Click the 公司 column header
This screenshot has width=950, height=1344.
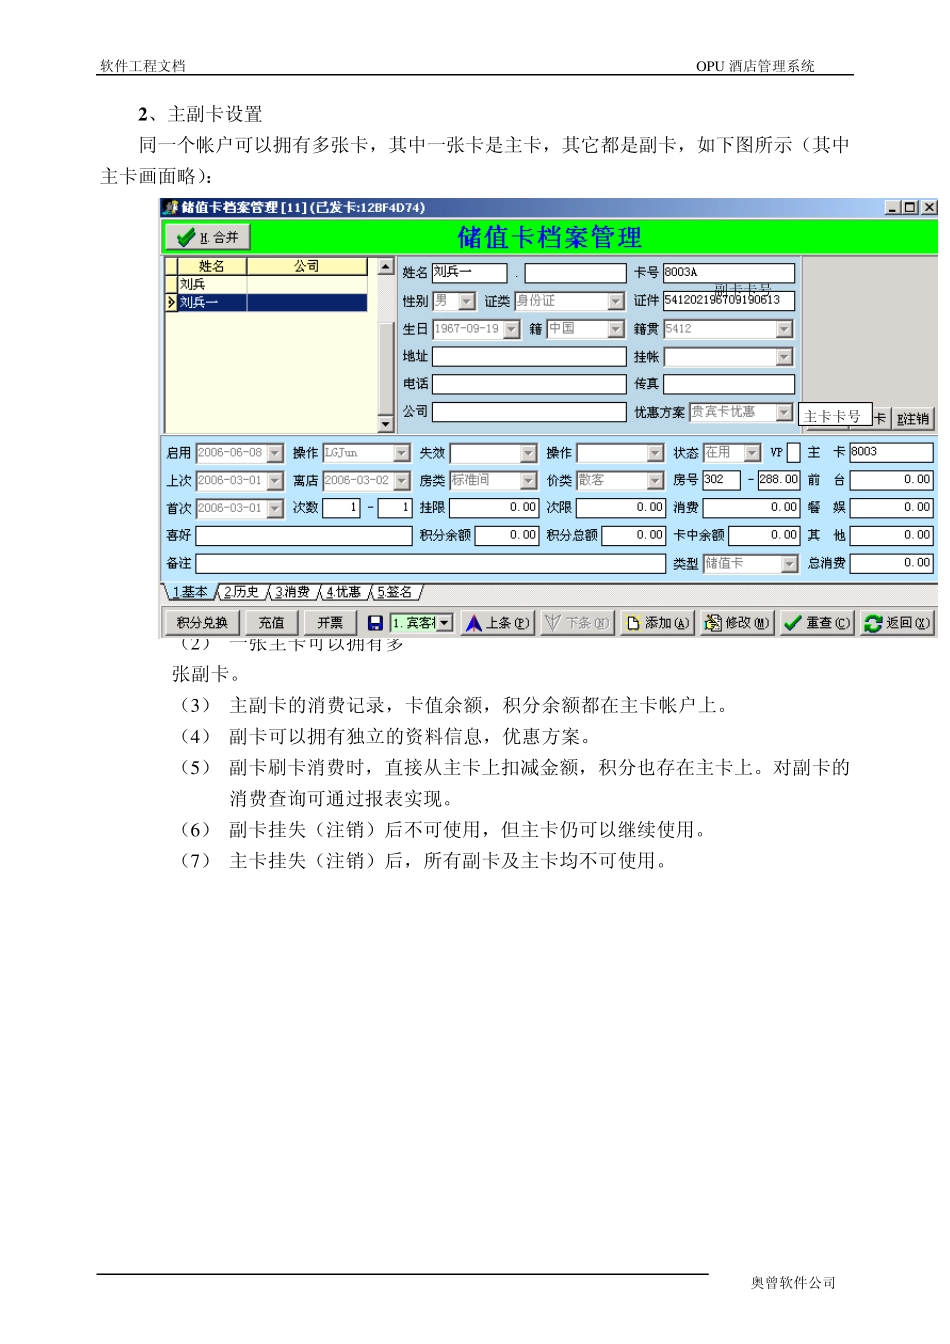(x=307, y=266)
